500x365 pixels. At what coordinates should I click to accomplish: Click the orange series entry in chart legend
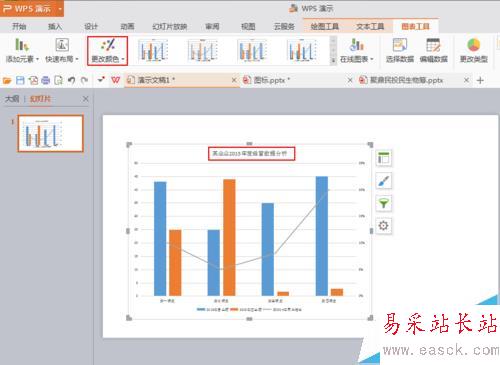click(246, 310)
